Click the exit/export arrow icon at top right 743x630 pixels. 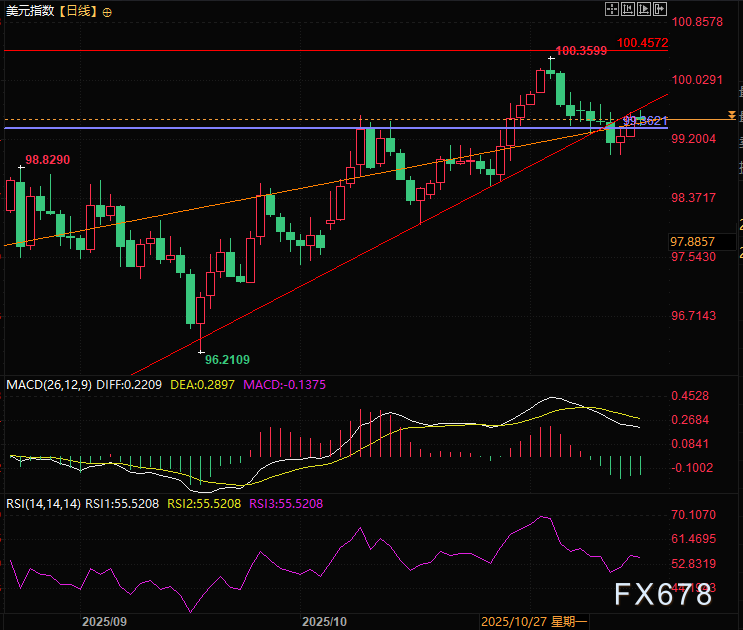click(x=659, y=9)
